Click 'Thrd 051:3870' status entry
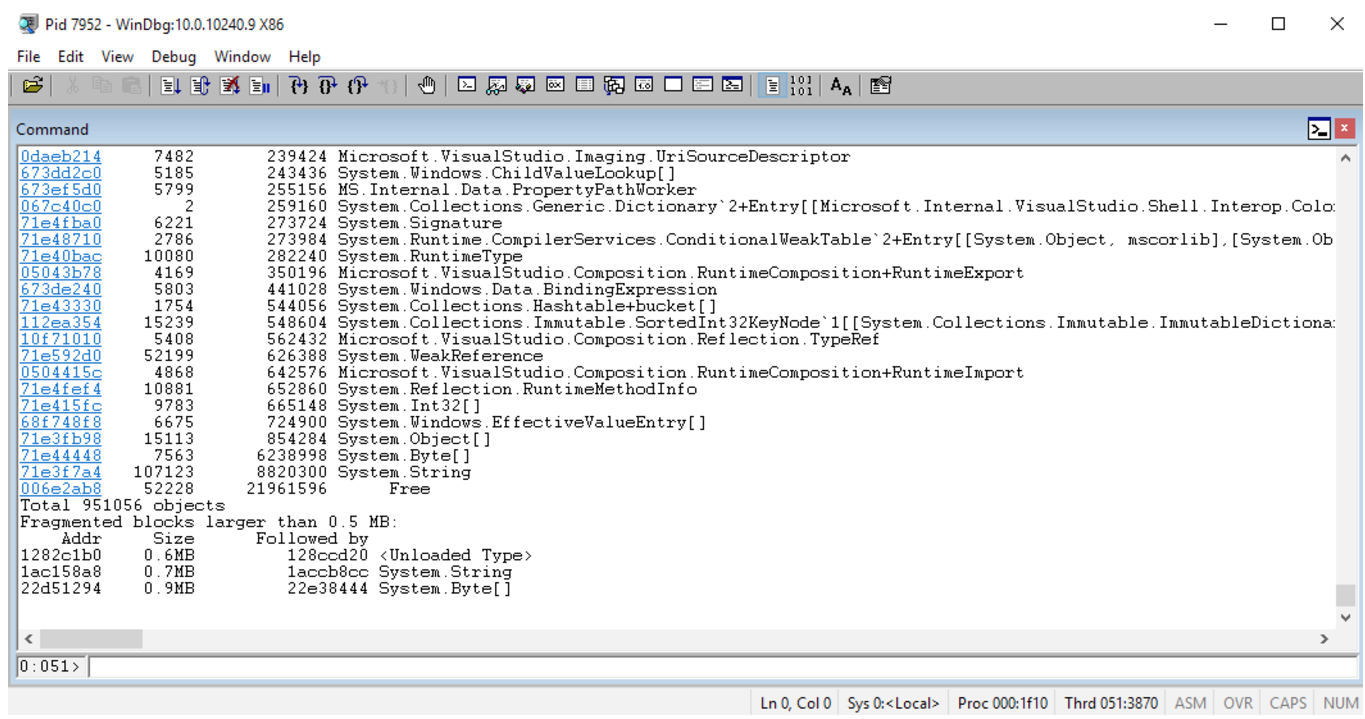Screen dimensions: 1365x719 [1111, 703]
